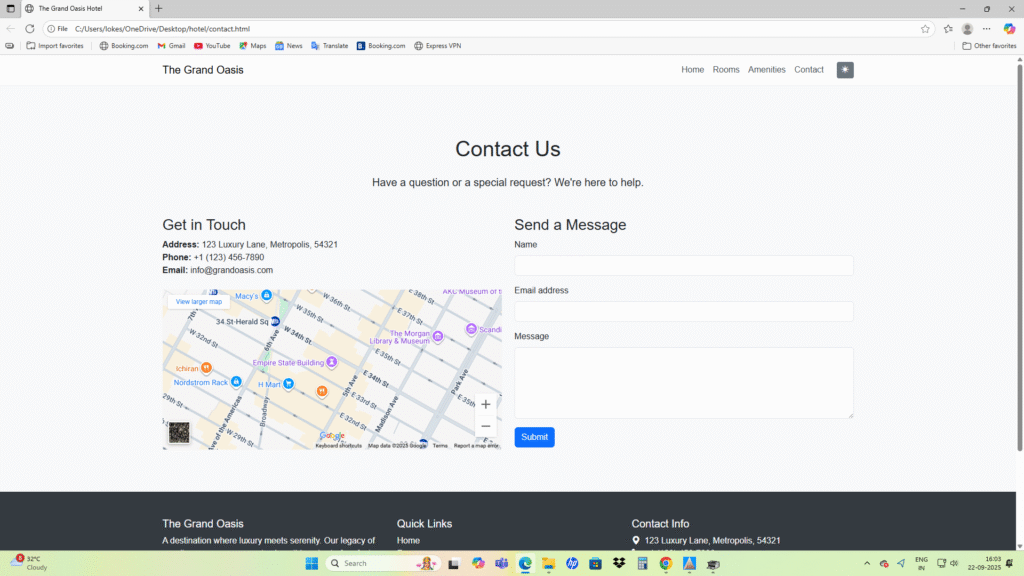The height and width of the screenshot is (576, 1024).
Task: Launch Microsoft Teams from the taskbar
Action: 502,563
